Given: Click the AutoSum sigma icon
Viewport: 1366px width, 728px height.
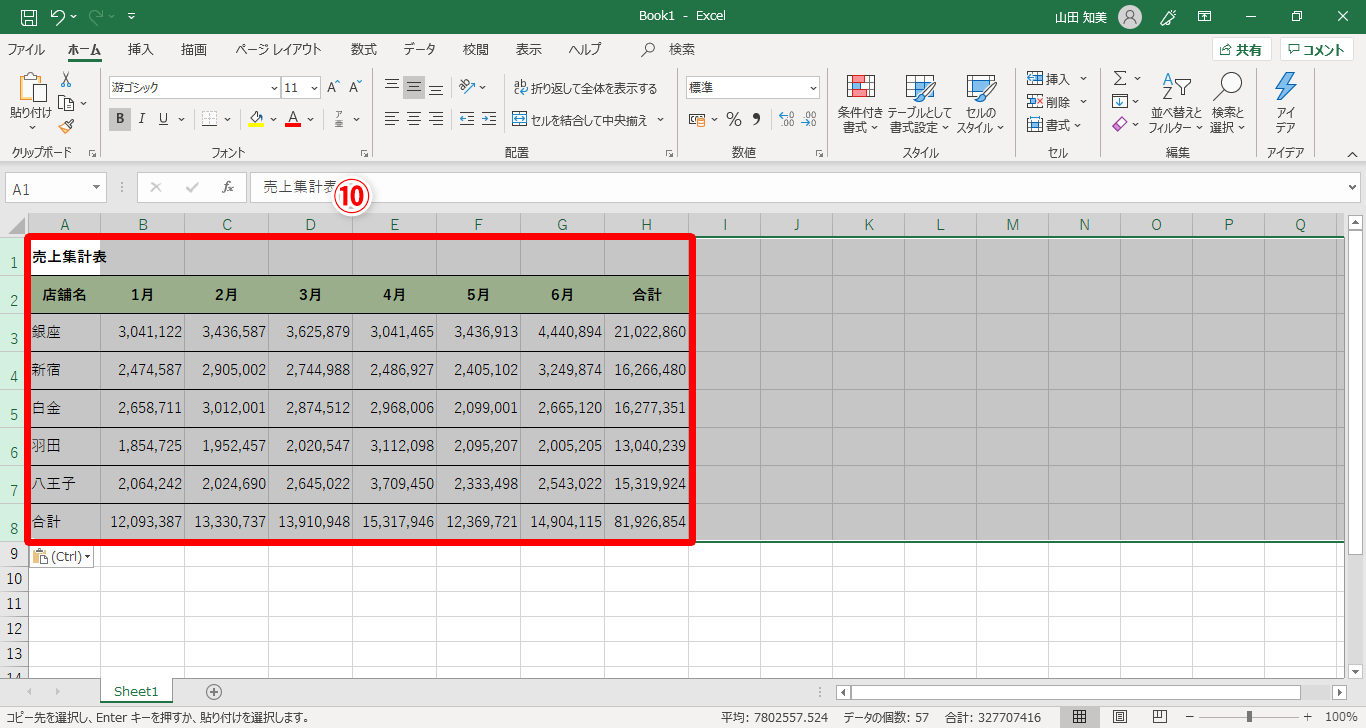Looking at the screenshot, I should tap(1120, 78).
